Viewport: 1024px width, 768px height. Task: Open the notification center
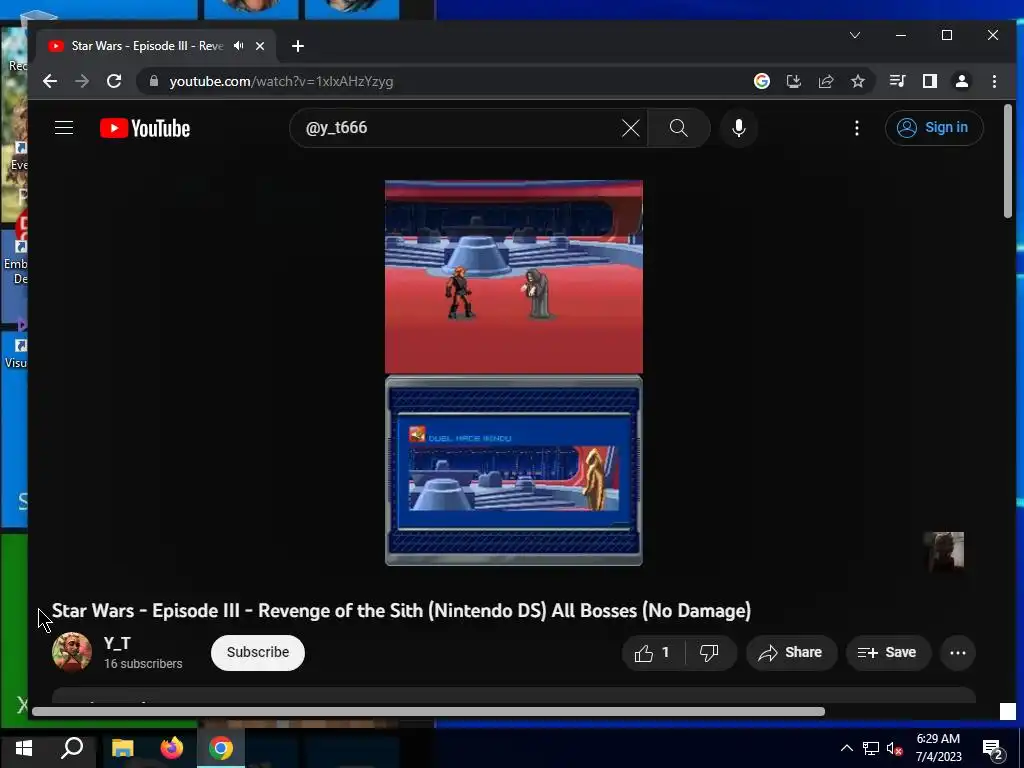(993, 749)
